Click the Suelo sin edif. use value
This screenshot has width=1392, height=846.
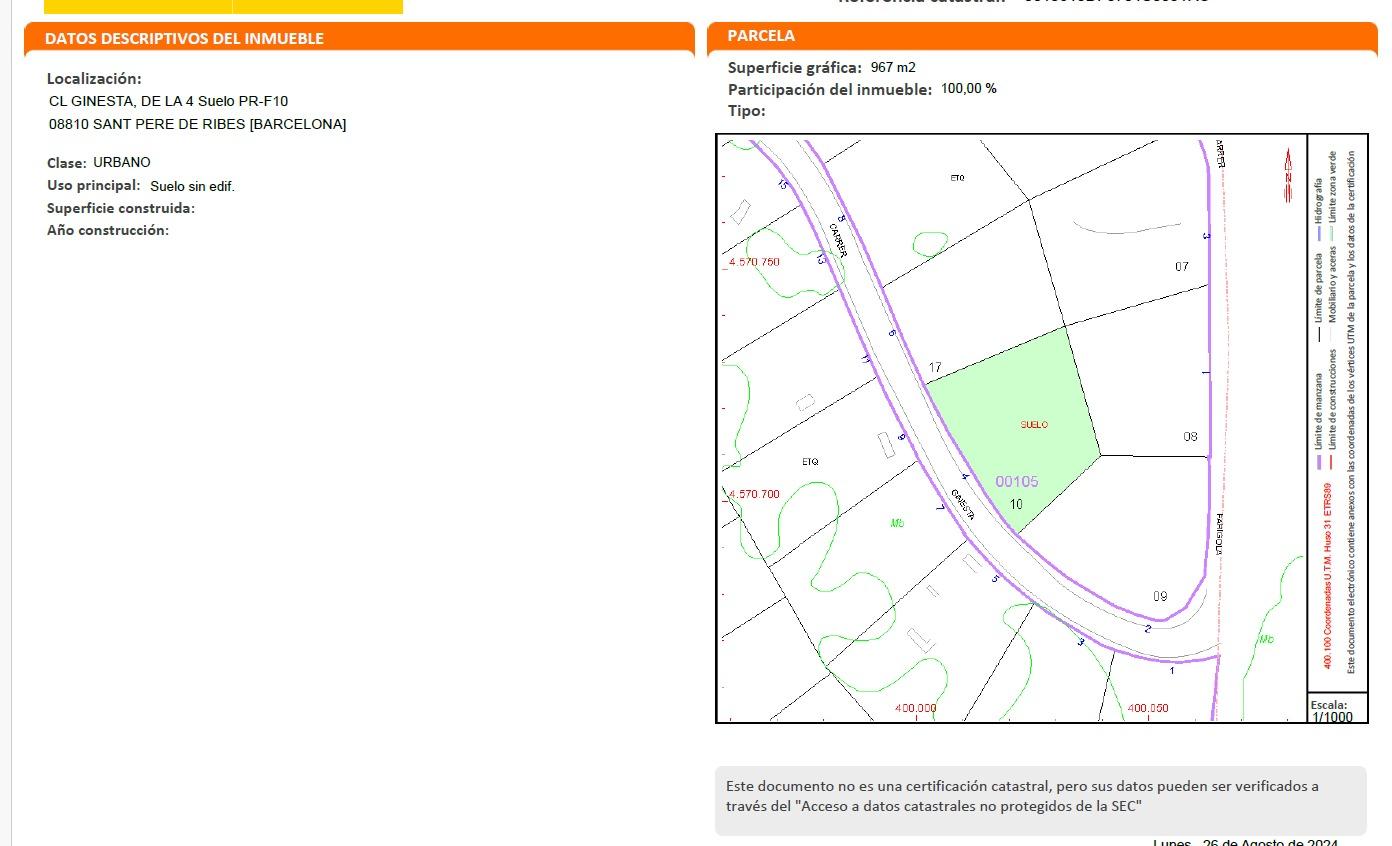pyautogui.click(x=192, y=186)
